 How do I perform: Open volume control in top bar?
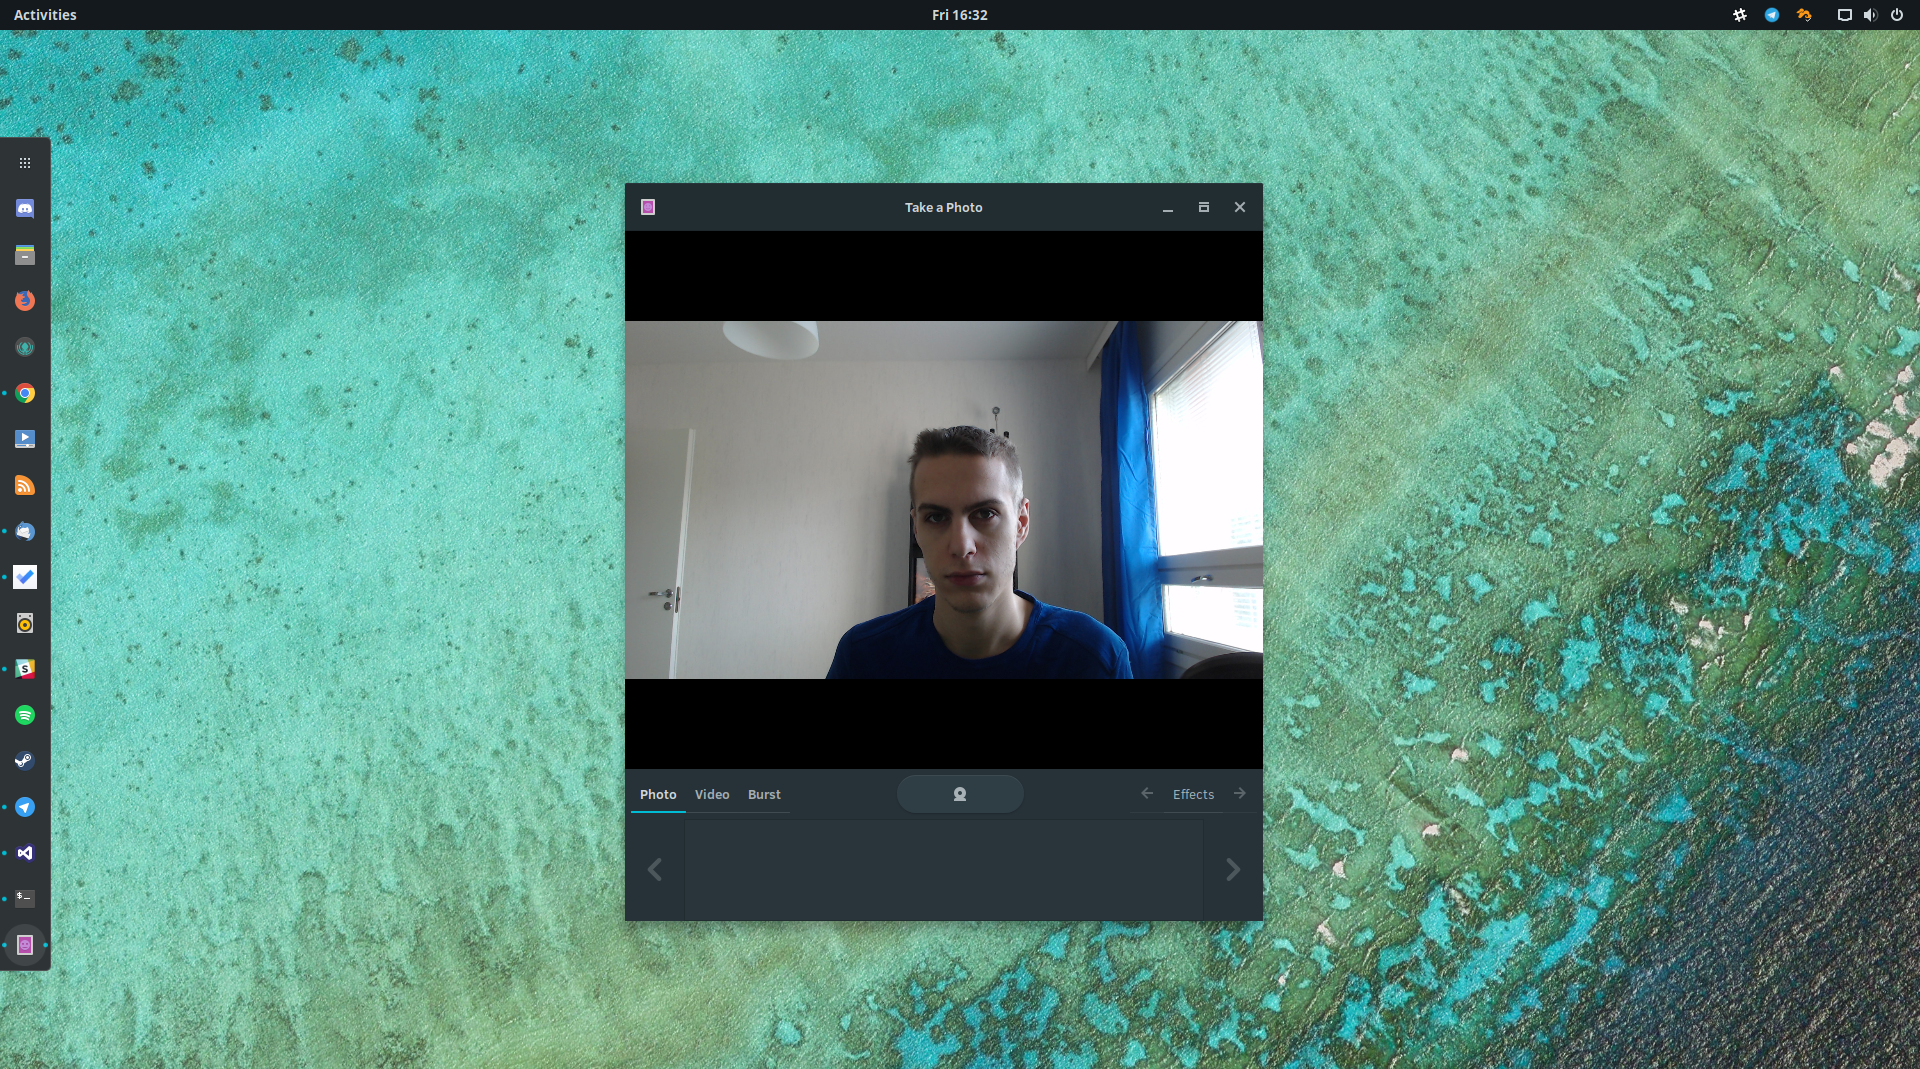tap(1871, 15)
